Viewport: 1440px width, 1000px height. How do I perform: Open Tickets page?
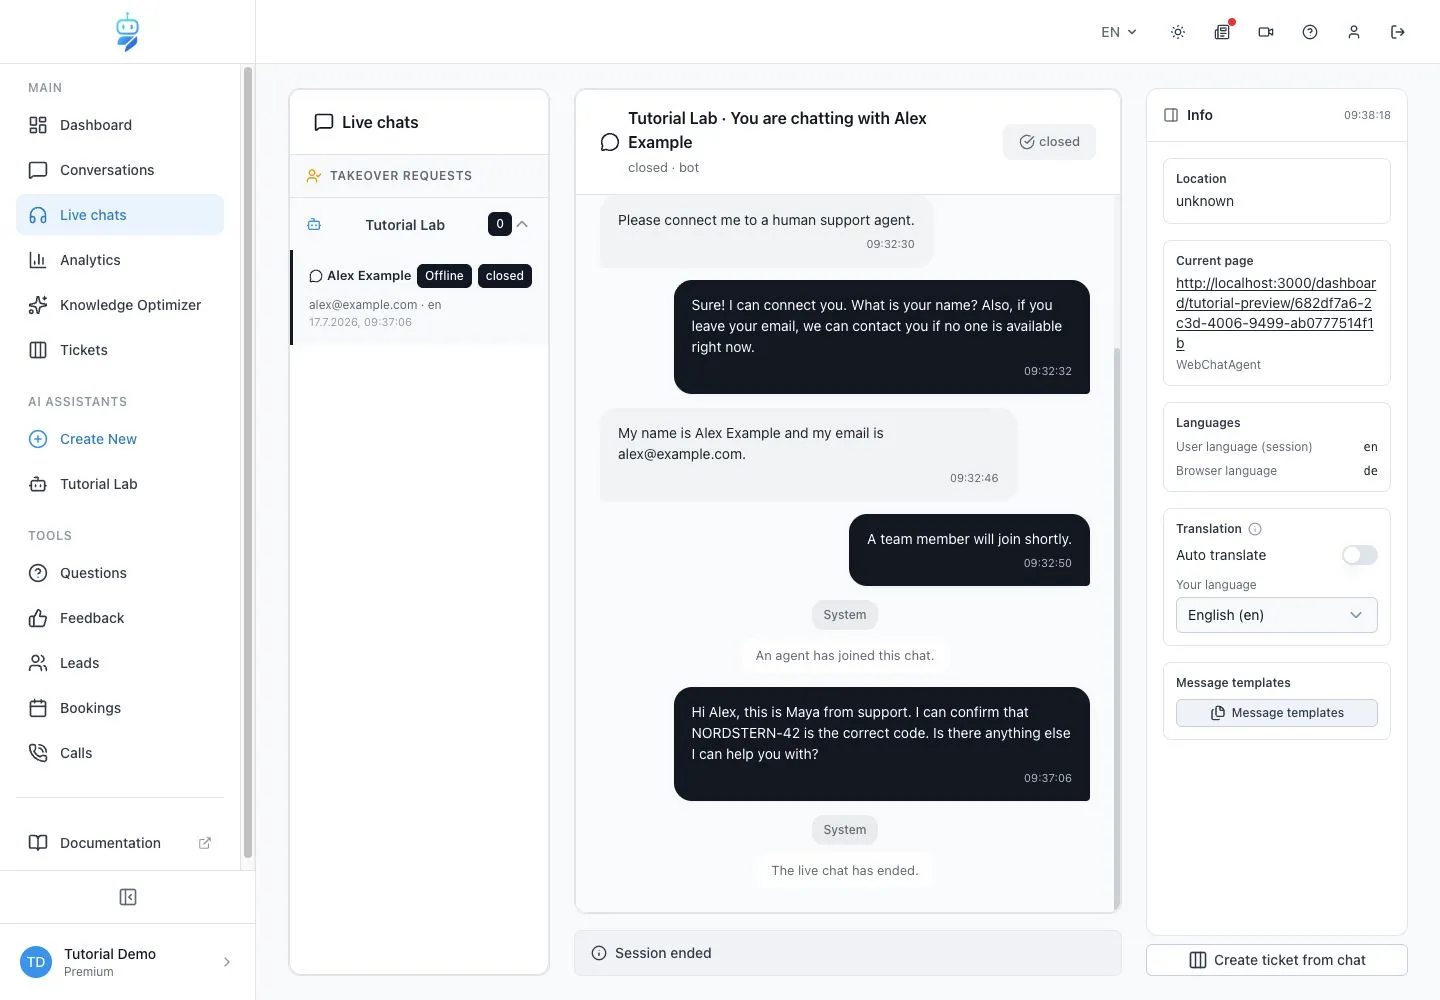[x=120, y=350]
